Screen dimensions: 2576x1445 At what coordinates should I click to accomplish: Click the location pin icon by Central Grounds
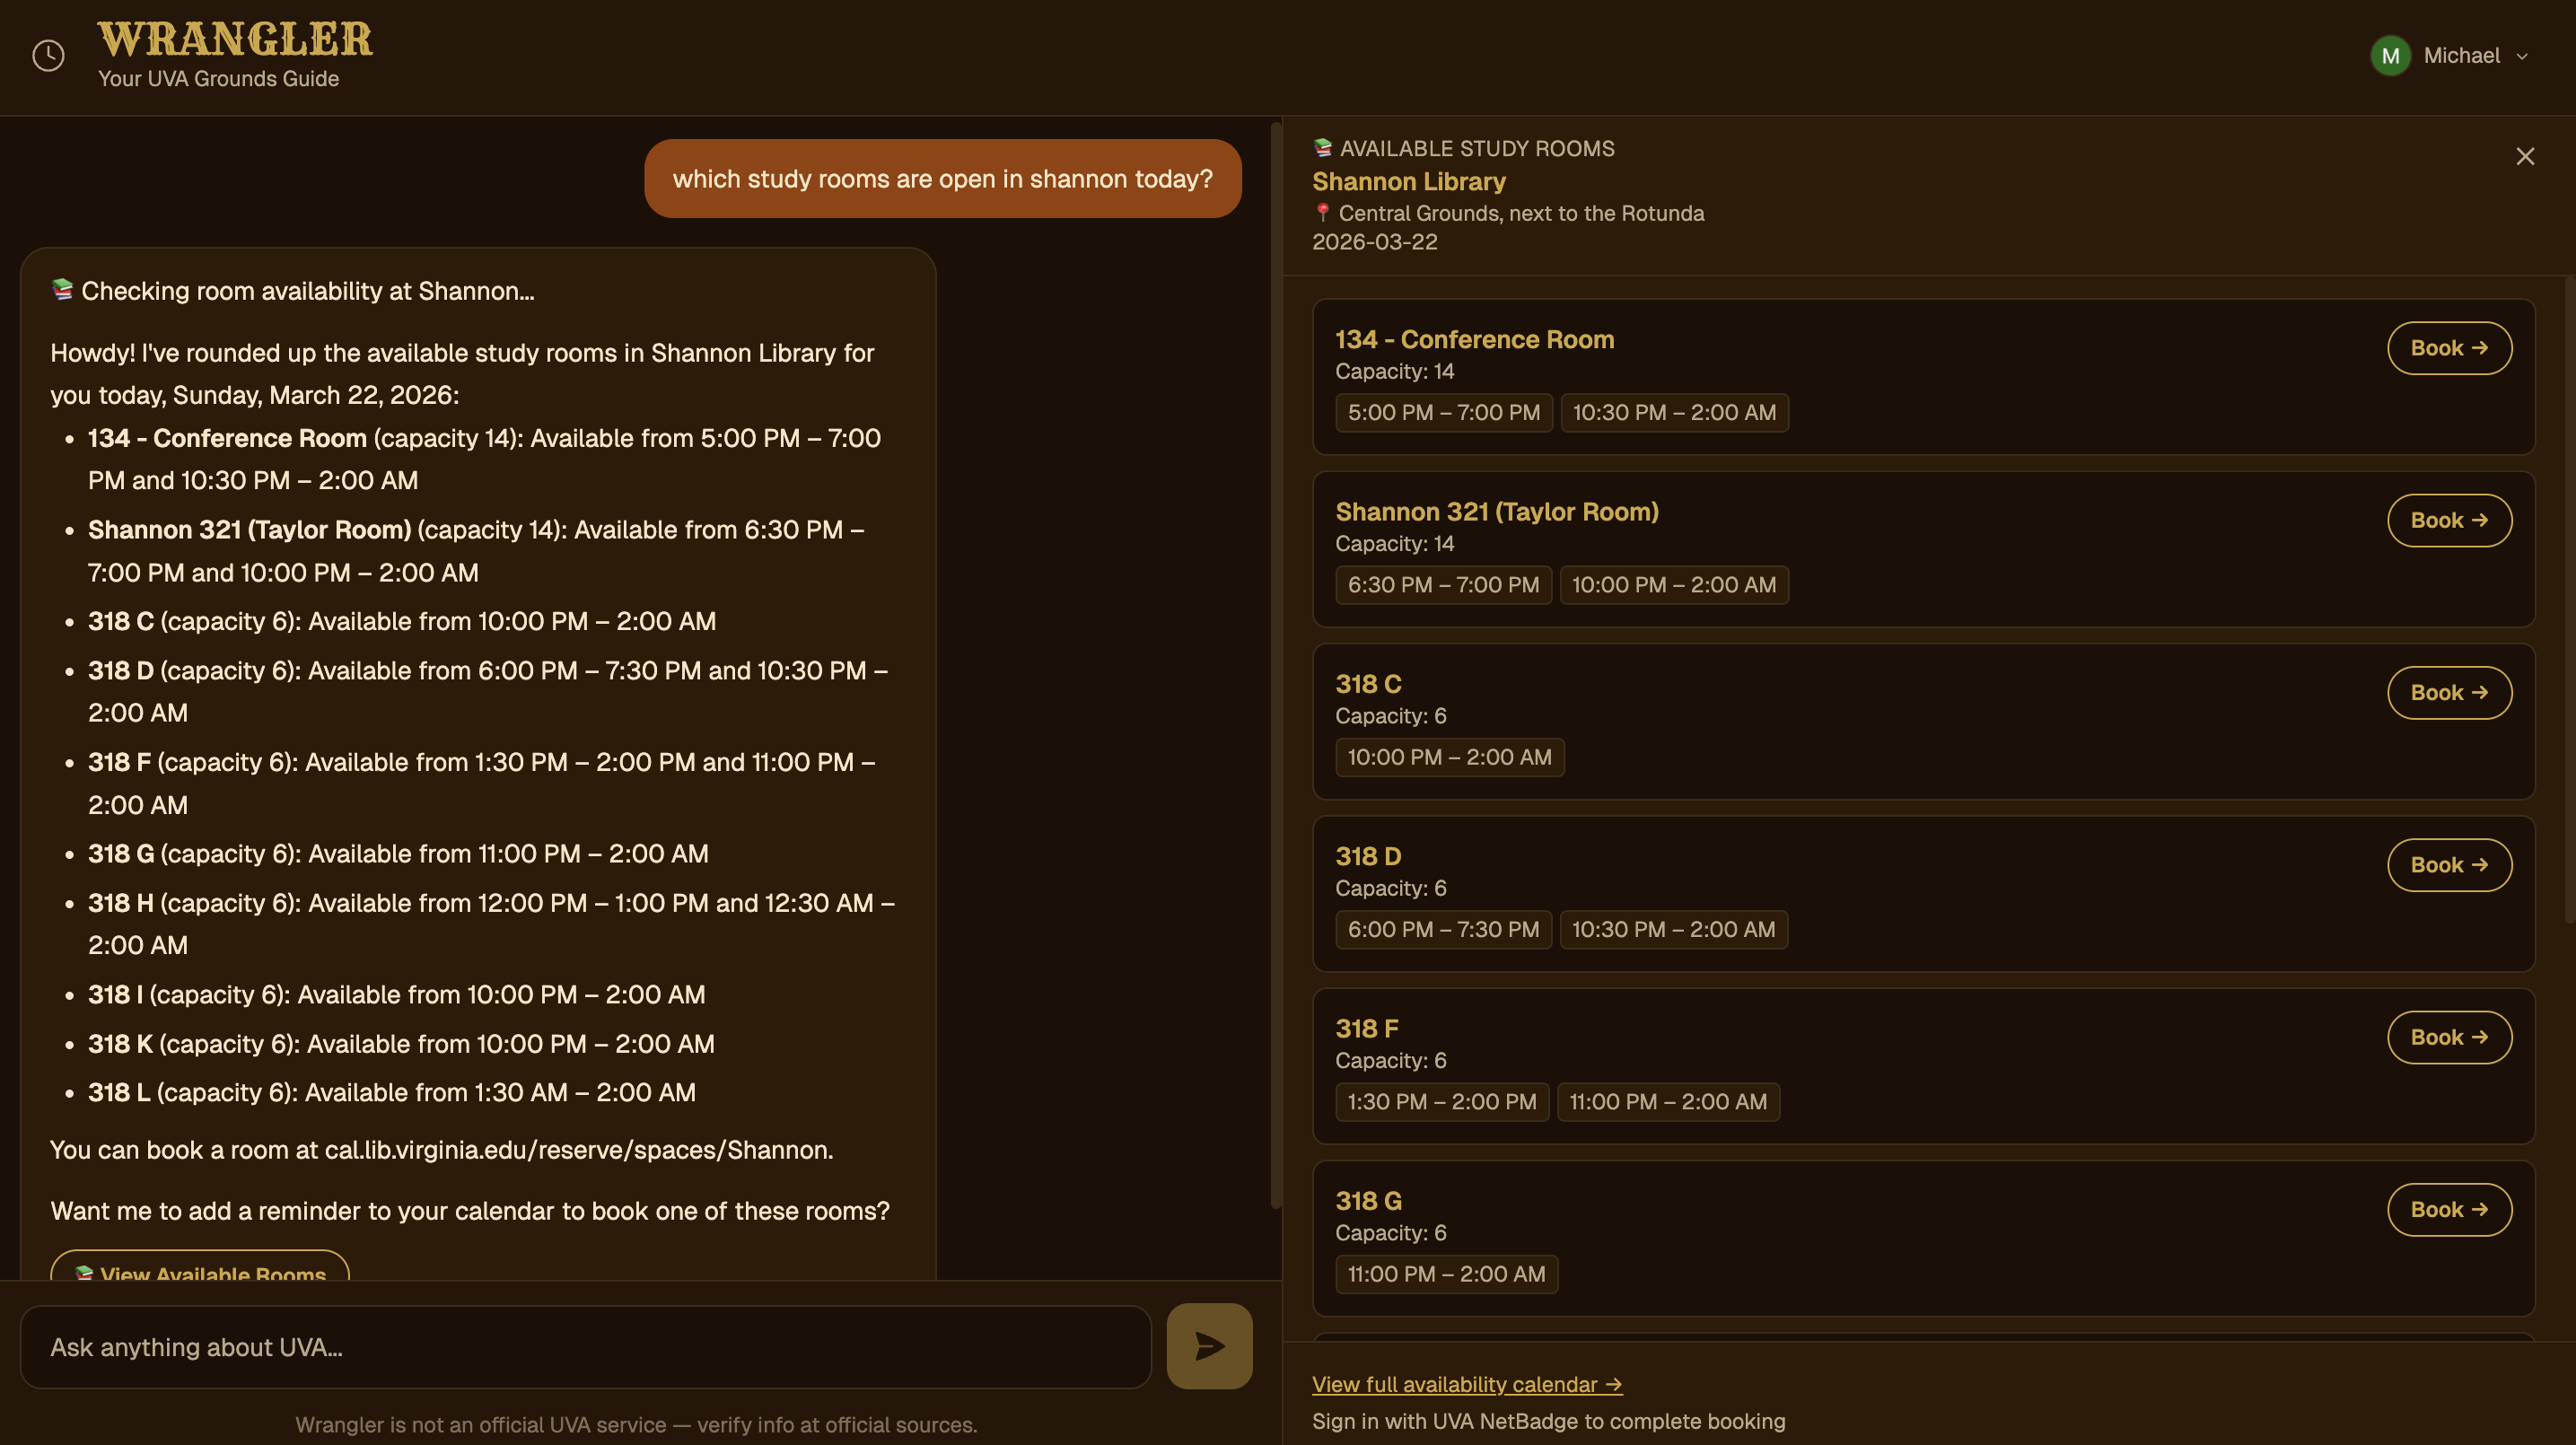pyautogui.click(x=1322, y=212)
